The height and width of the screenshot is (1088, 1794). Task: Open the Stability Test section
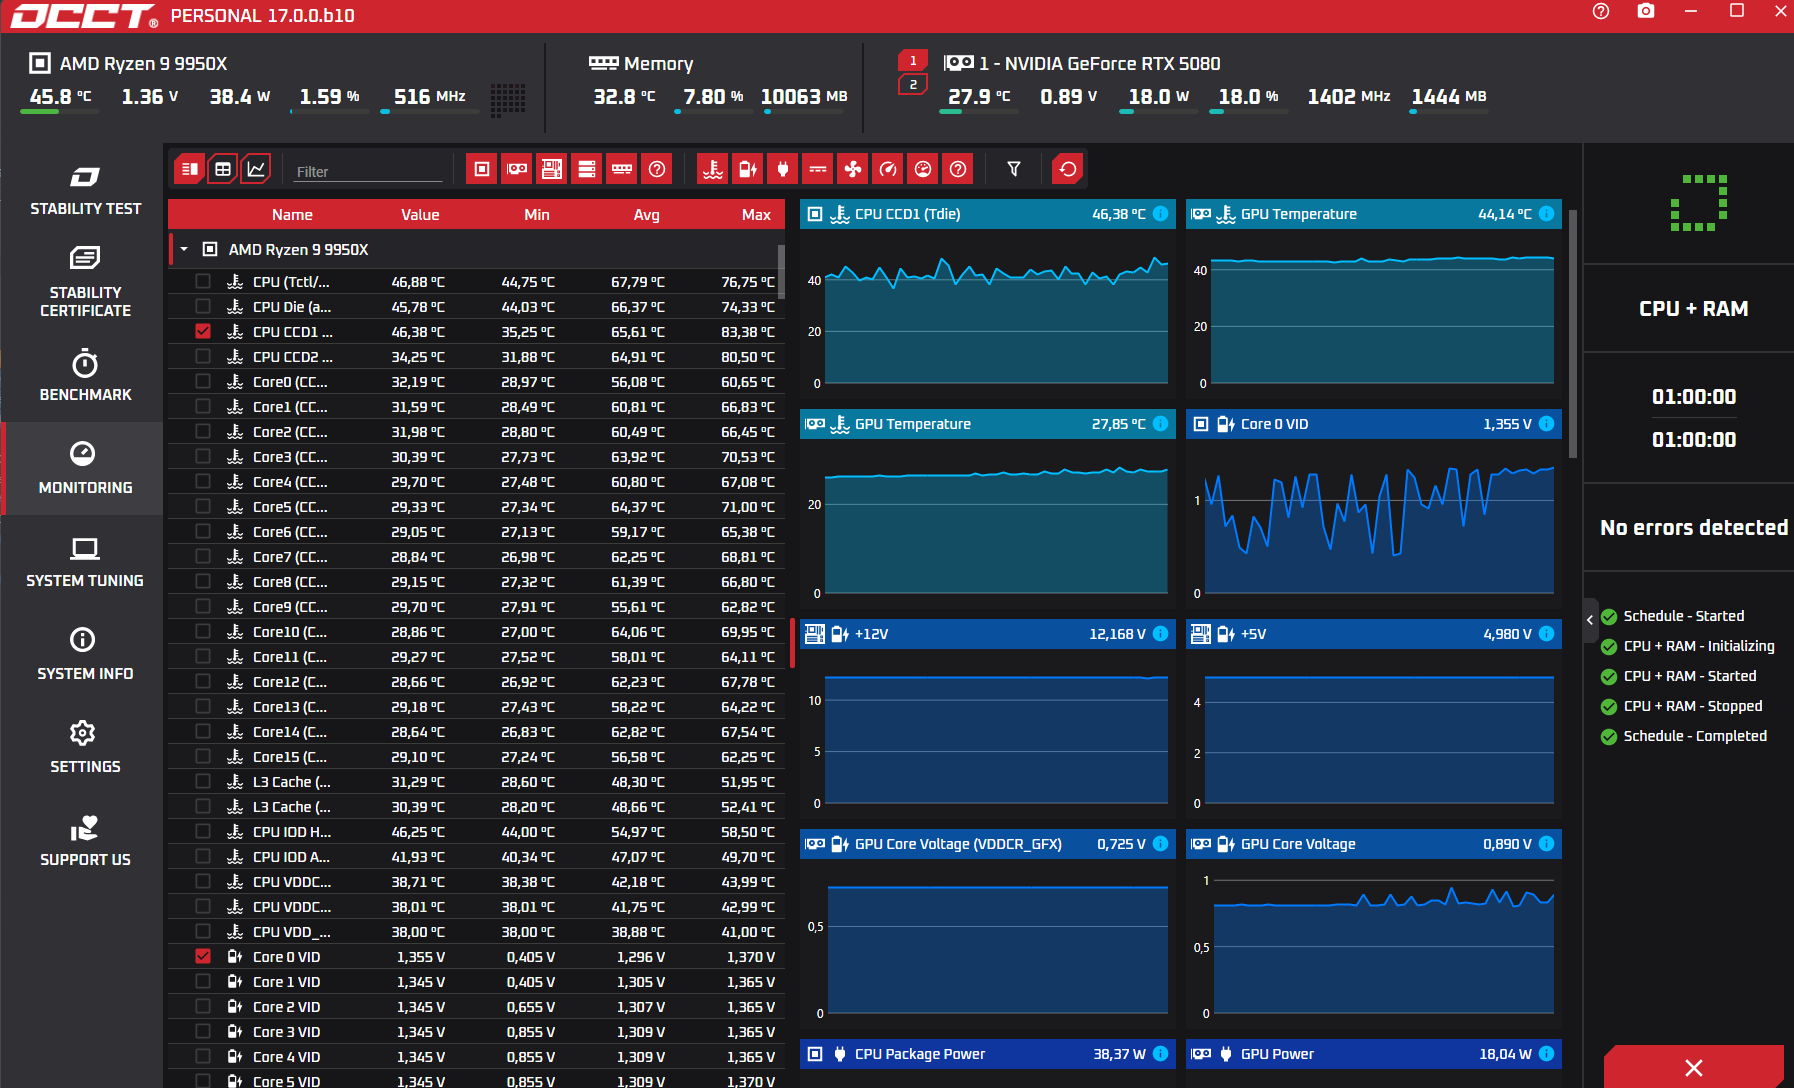tap(85, 190)
